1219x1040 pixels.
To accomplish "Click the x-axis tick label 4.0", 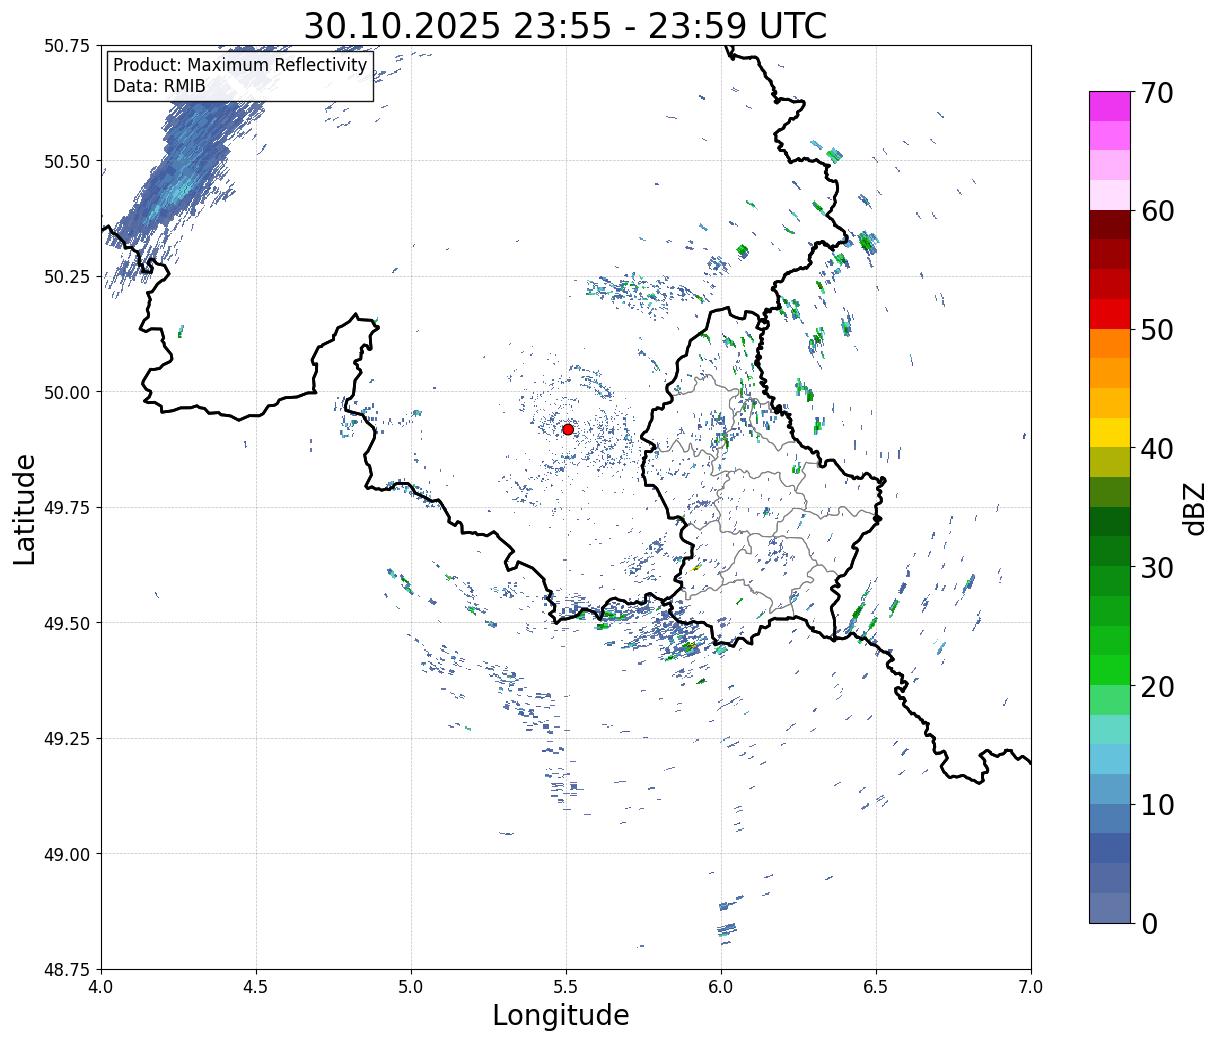I will click(101, 987).
